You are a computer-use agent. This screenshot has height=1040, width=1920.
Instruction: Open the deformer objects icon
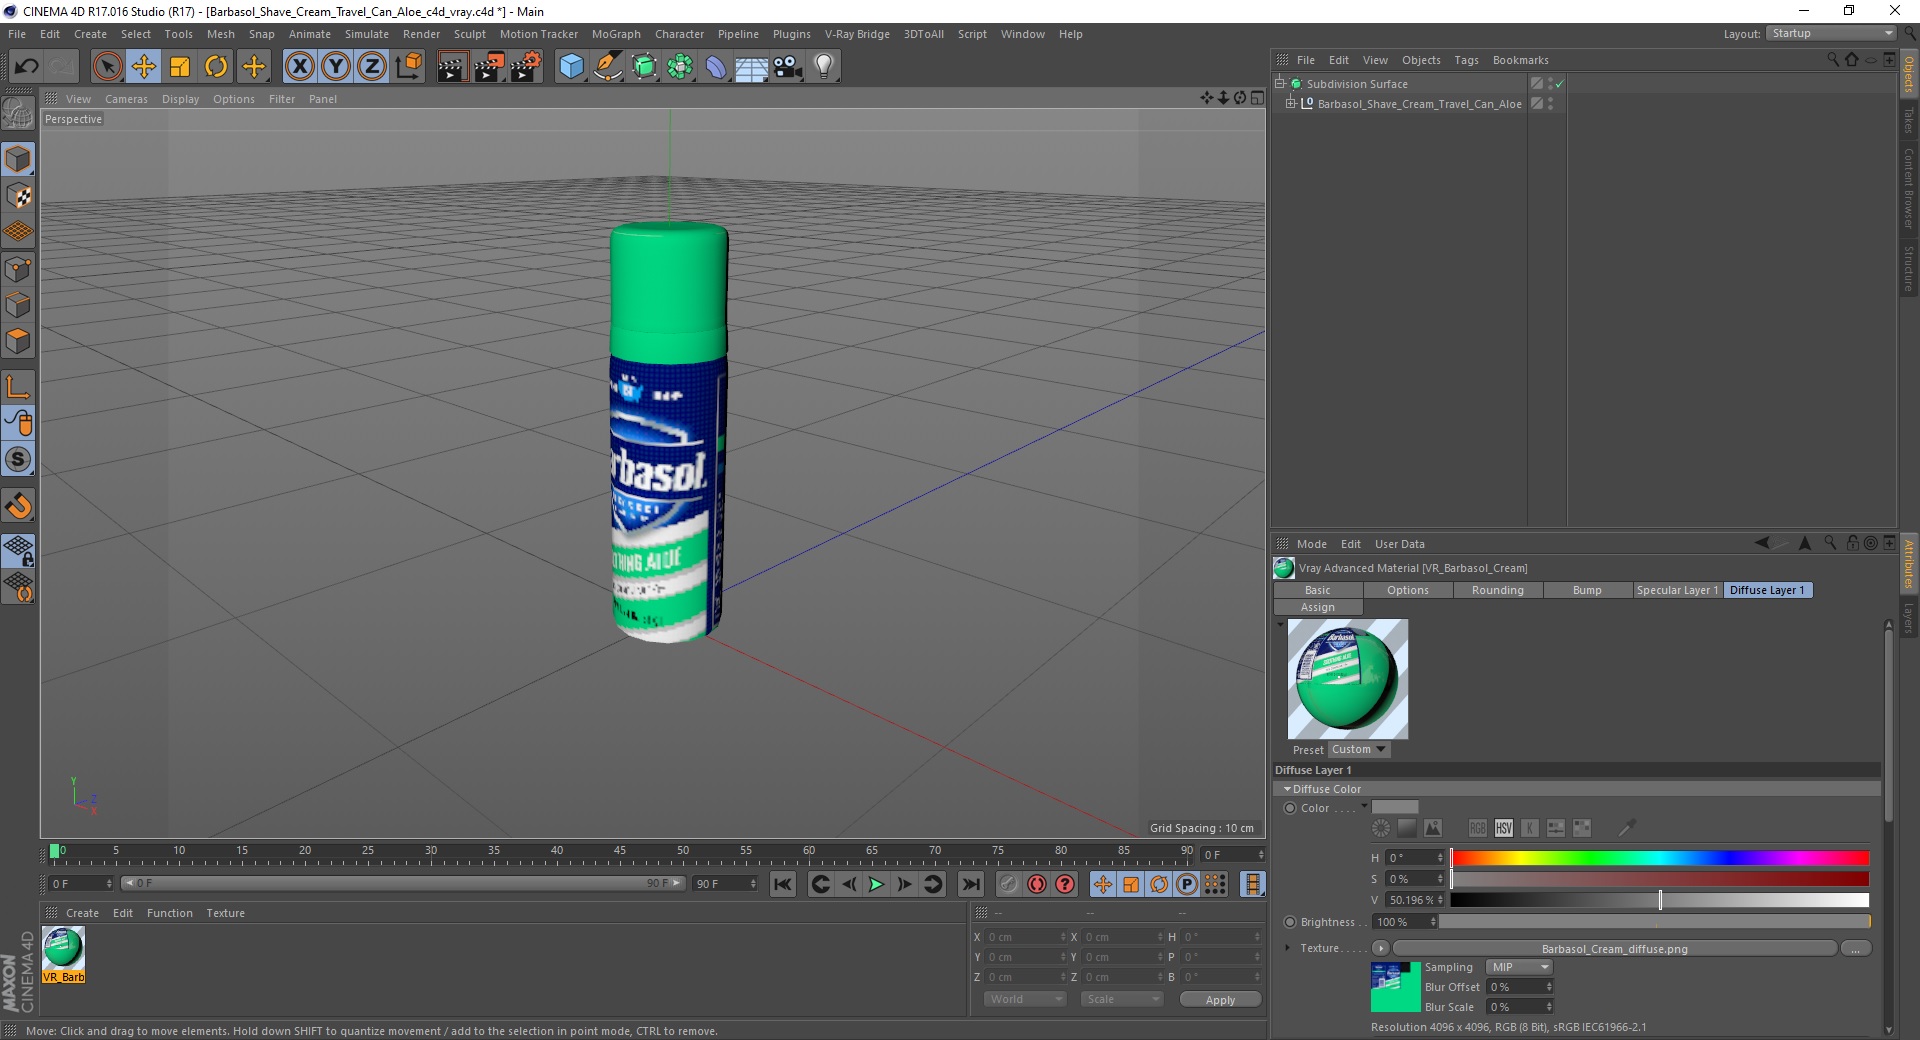[716, 67]
